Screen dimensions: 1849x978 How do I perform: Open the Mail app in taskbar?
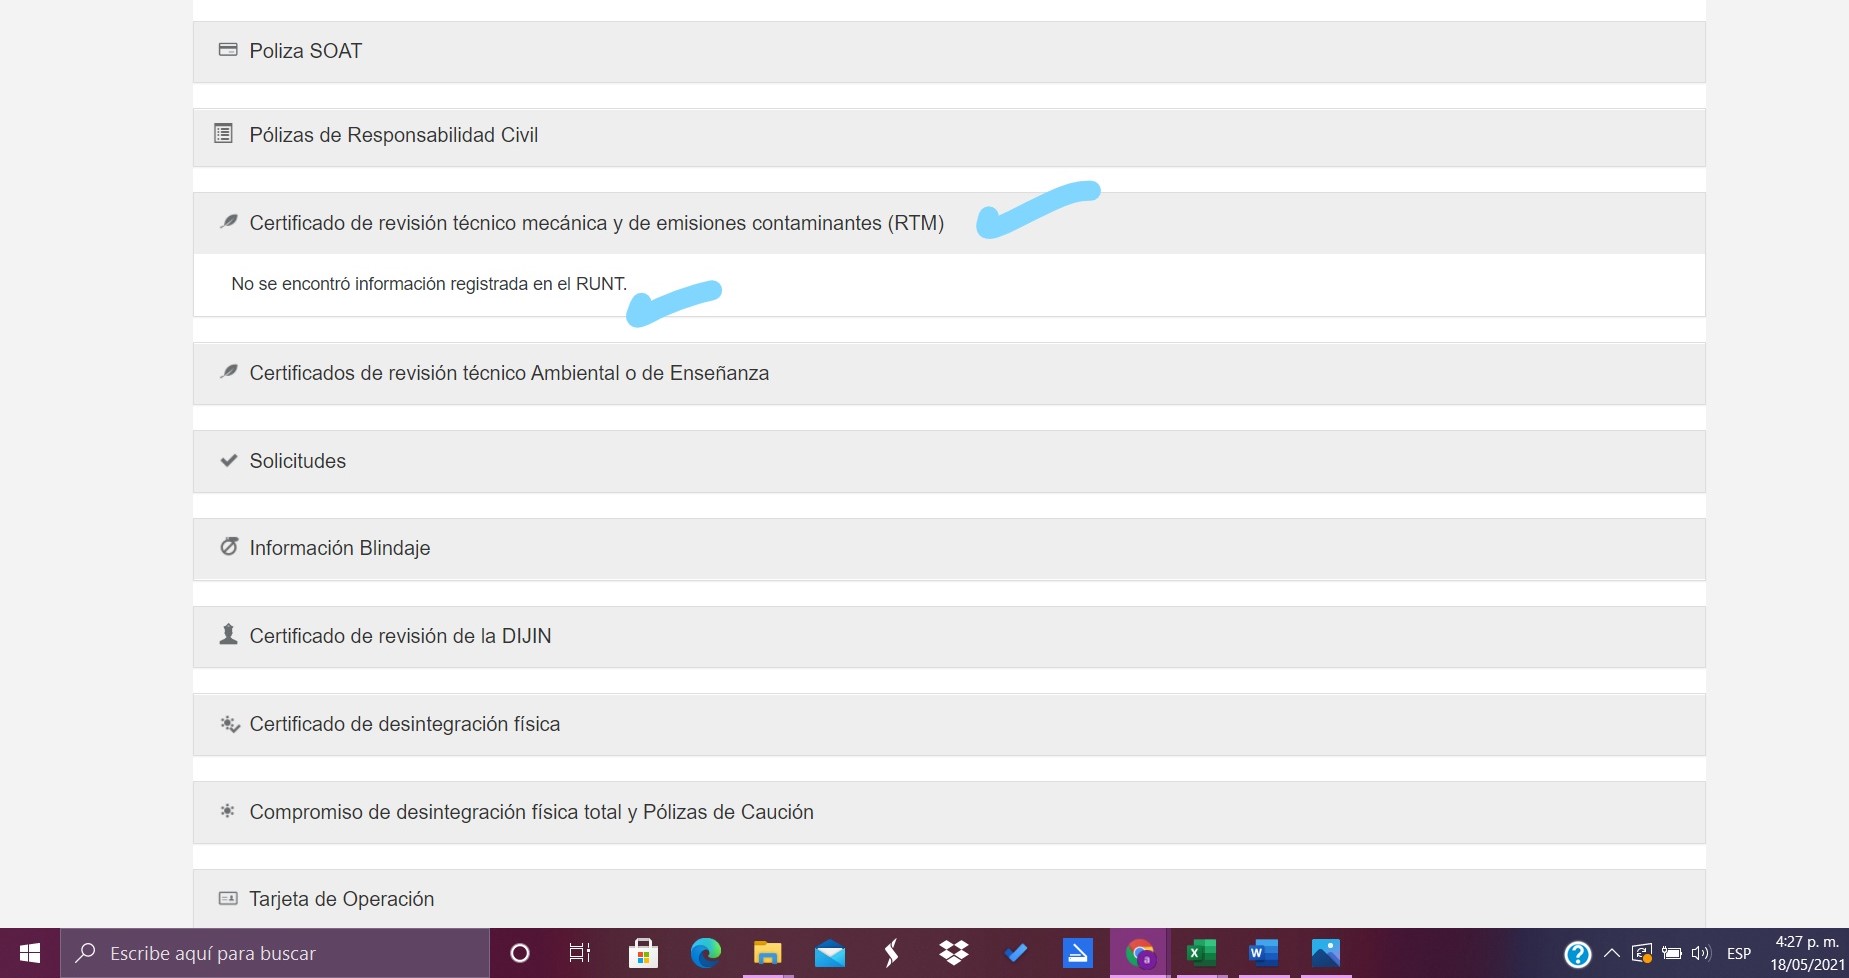(829, 953)
